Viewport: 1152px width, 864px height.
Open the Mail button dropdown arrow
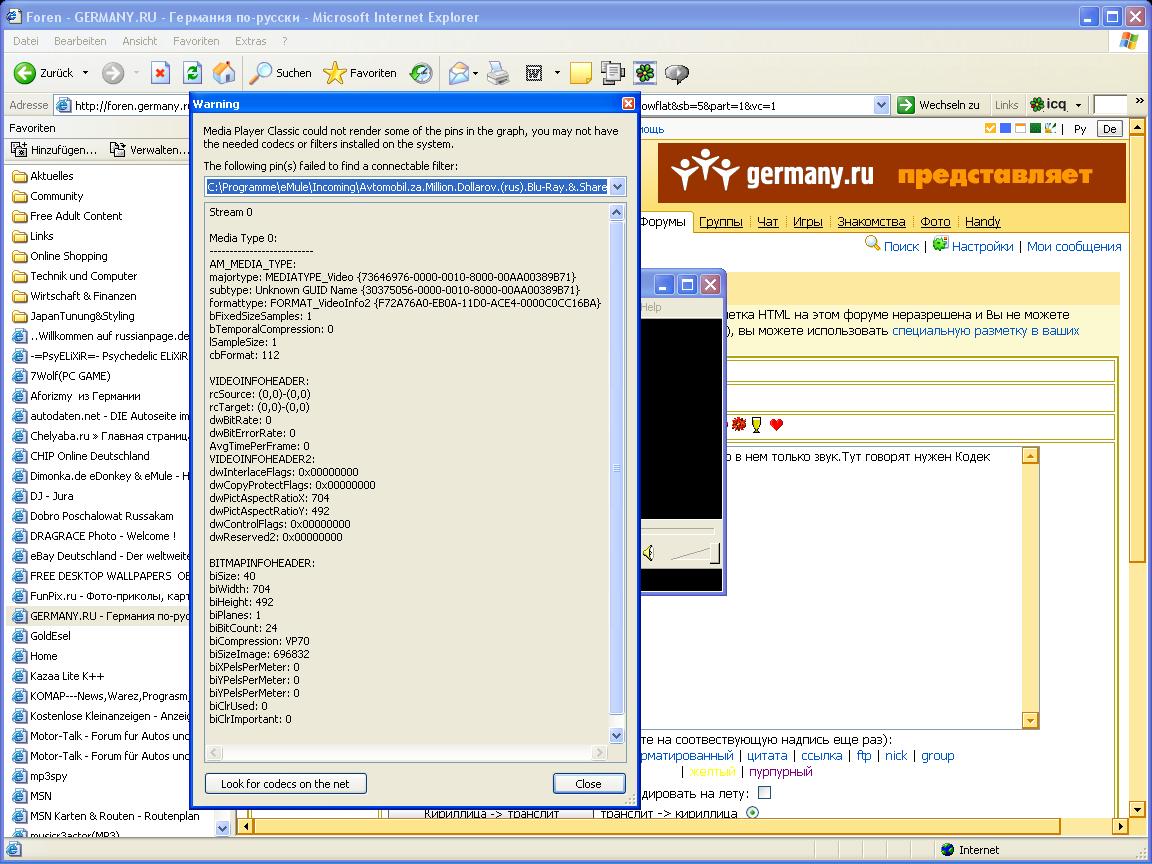click(x=476, y=73)
